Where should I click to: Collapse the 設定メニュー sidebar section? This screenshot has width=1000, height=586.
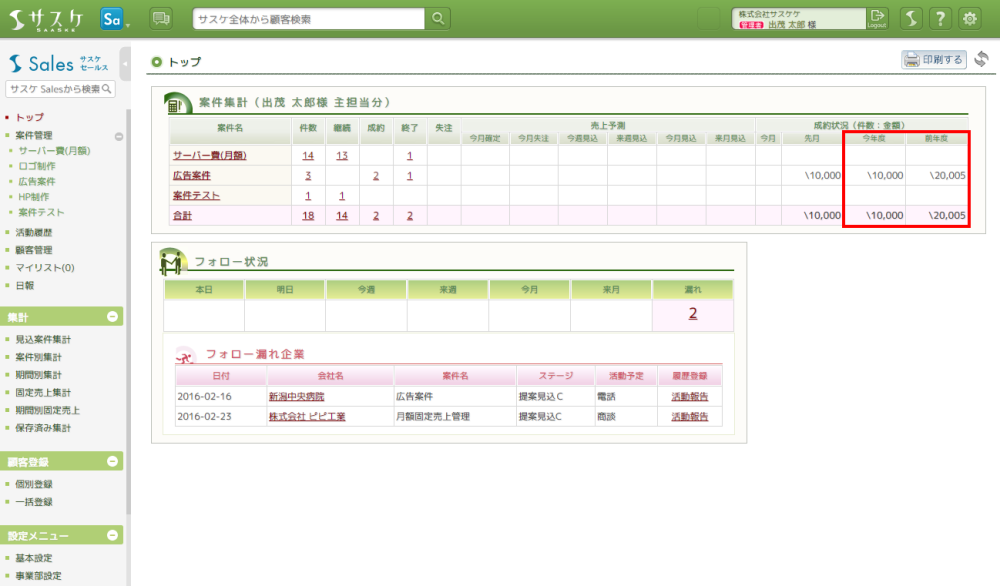click(113, 535)
